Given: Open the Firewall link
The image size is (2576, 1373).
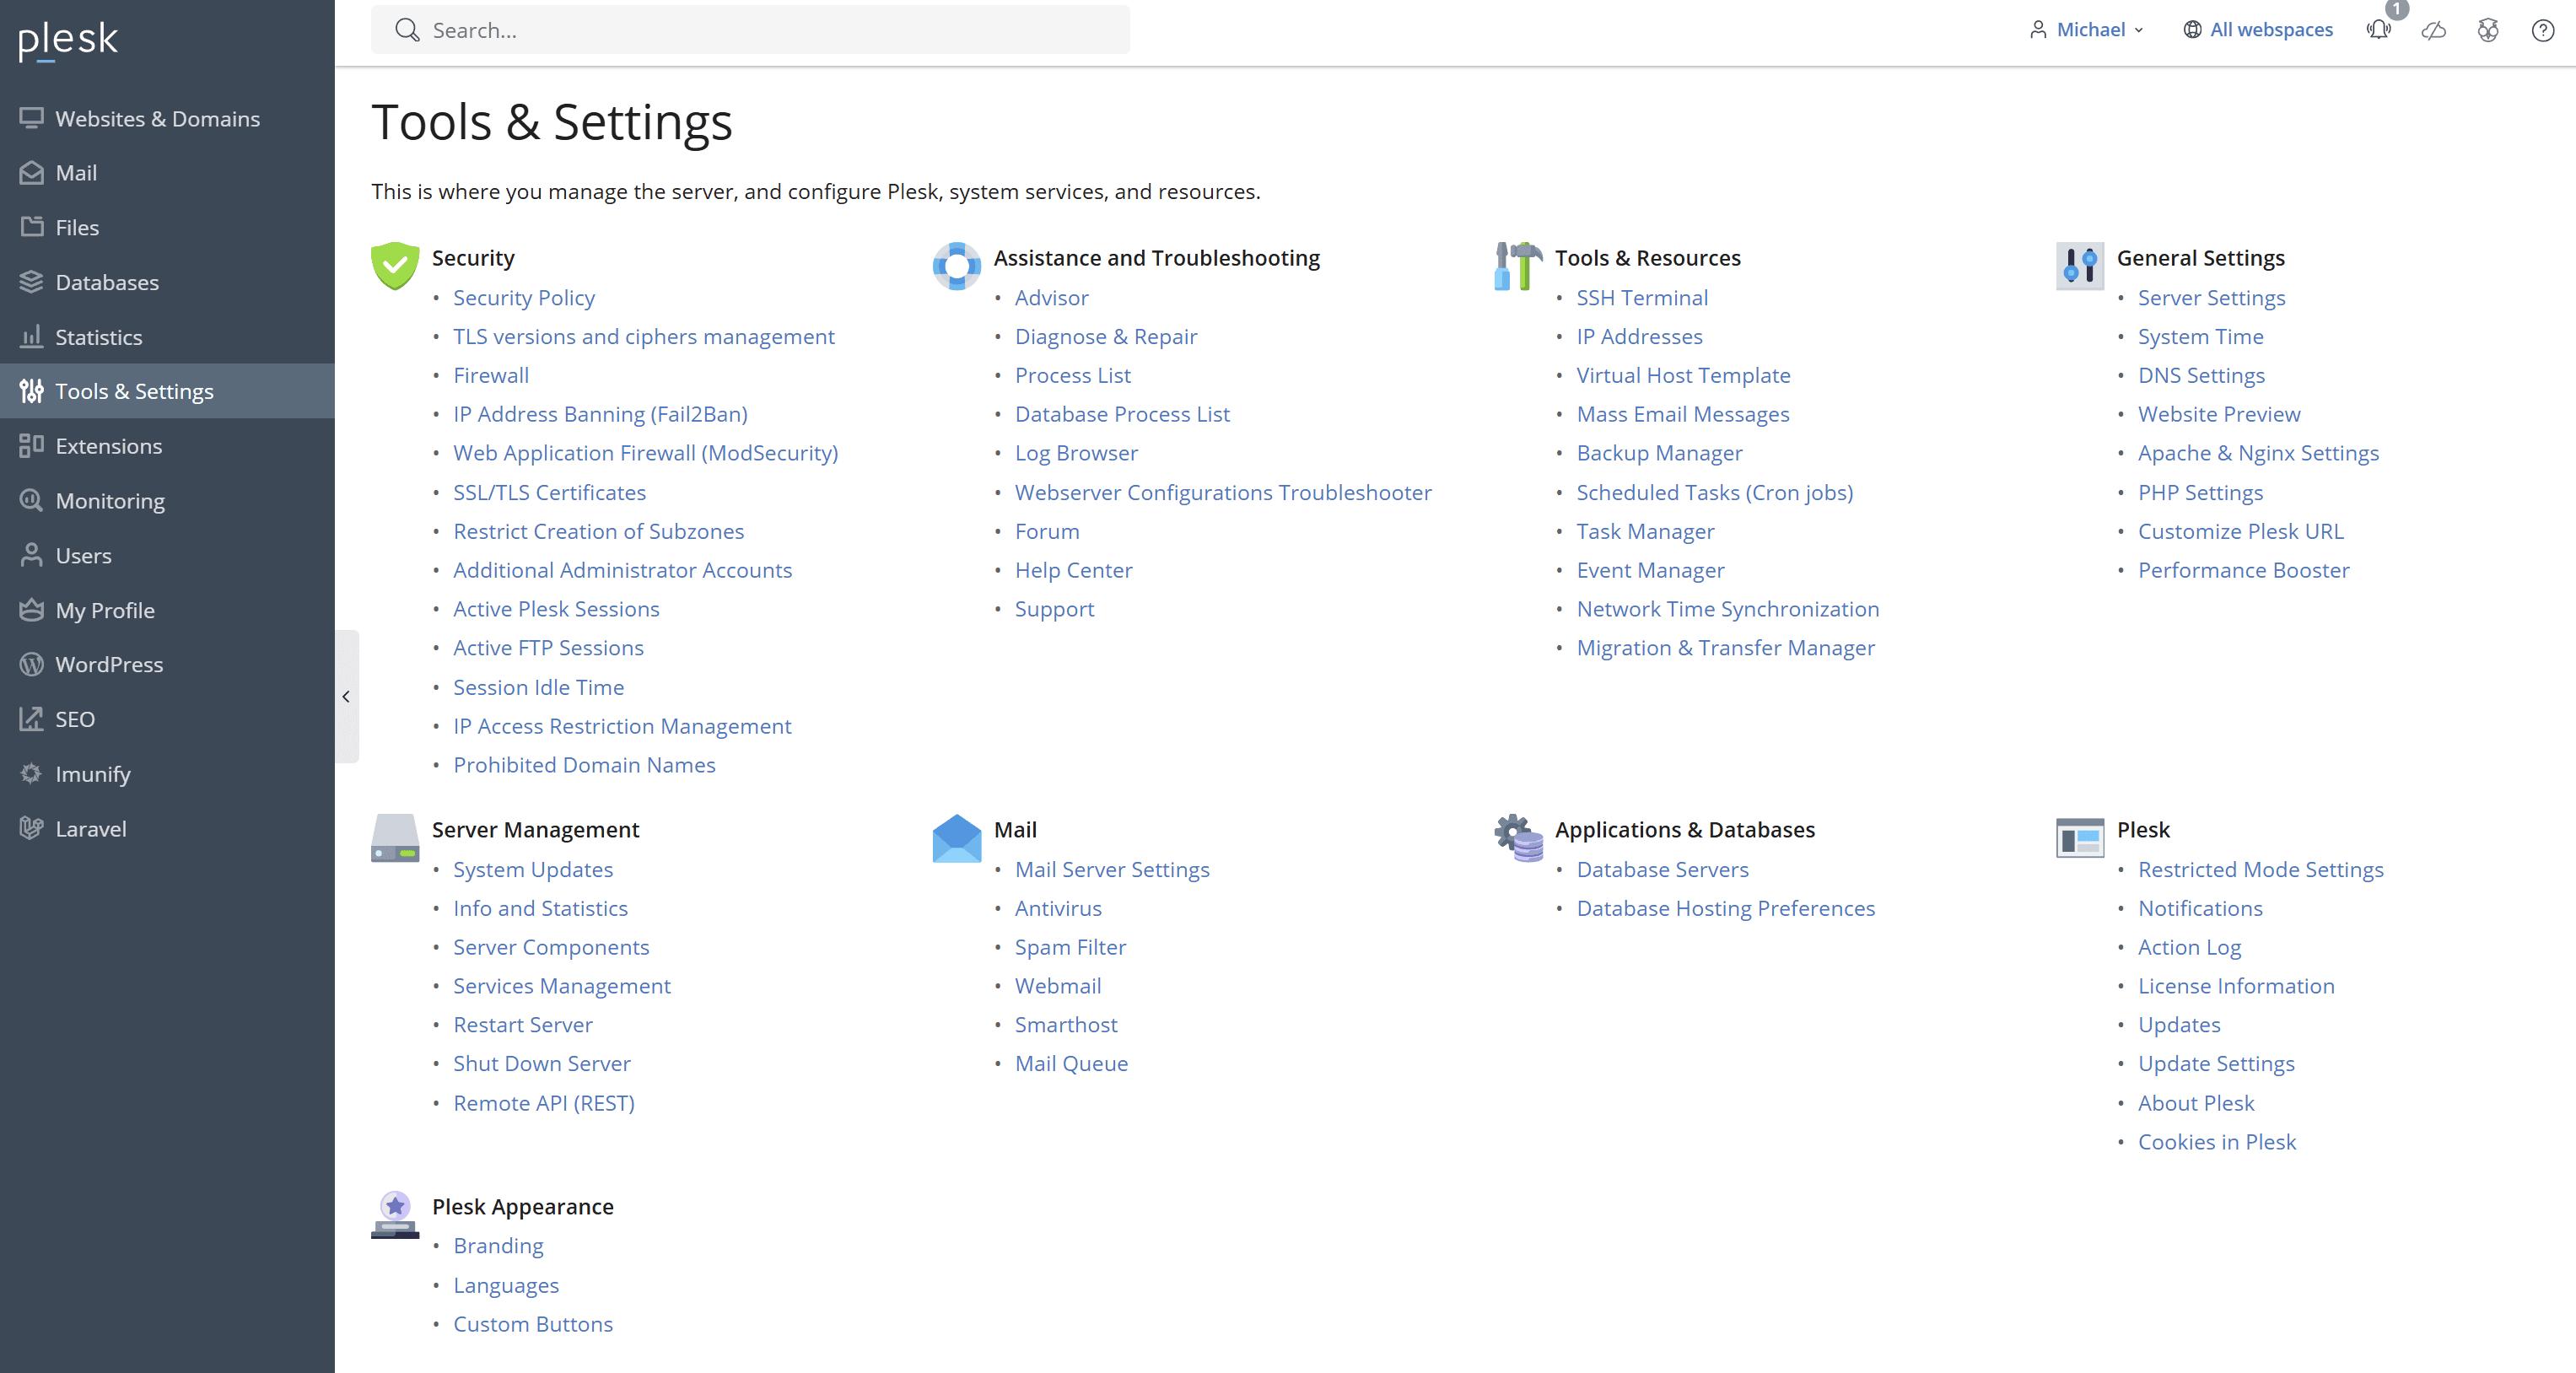Looking at the screenshot, I should coord(491,375).
